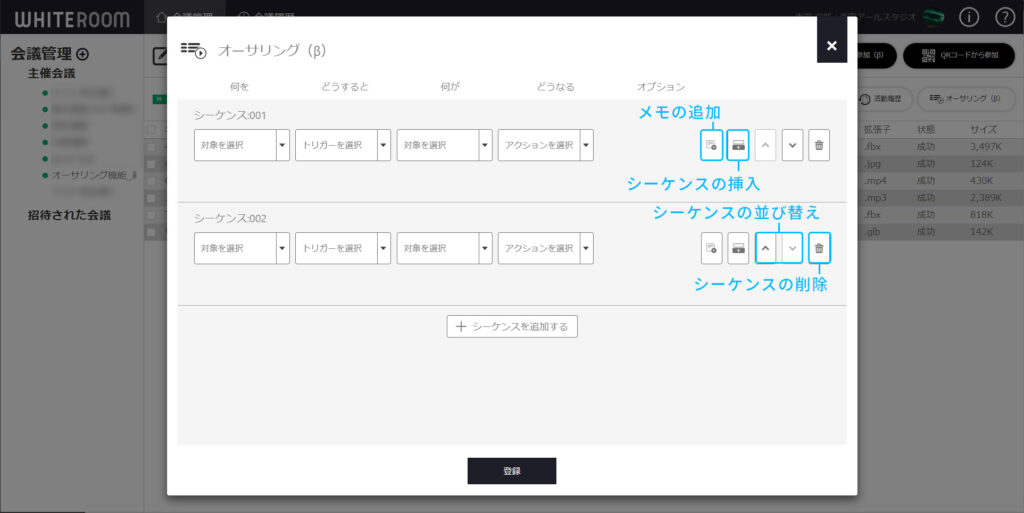Open first 対象を選択 dropdown in sequence 002
The image size is (1024, 513).
point(242,248)
